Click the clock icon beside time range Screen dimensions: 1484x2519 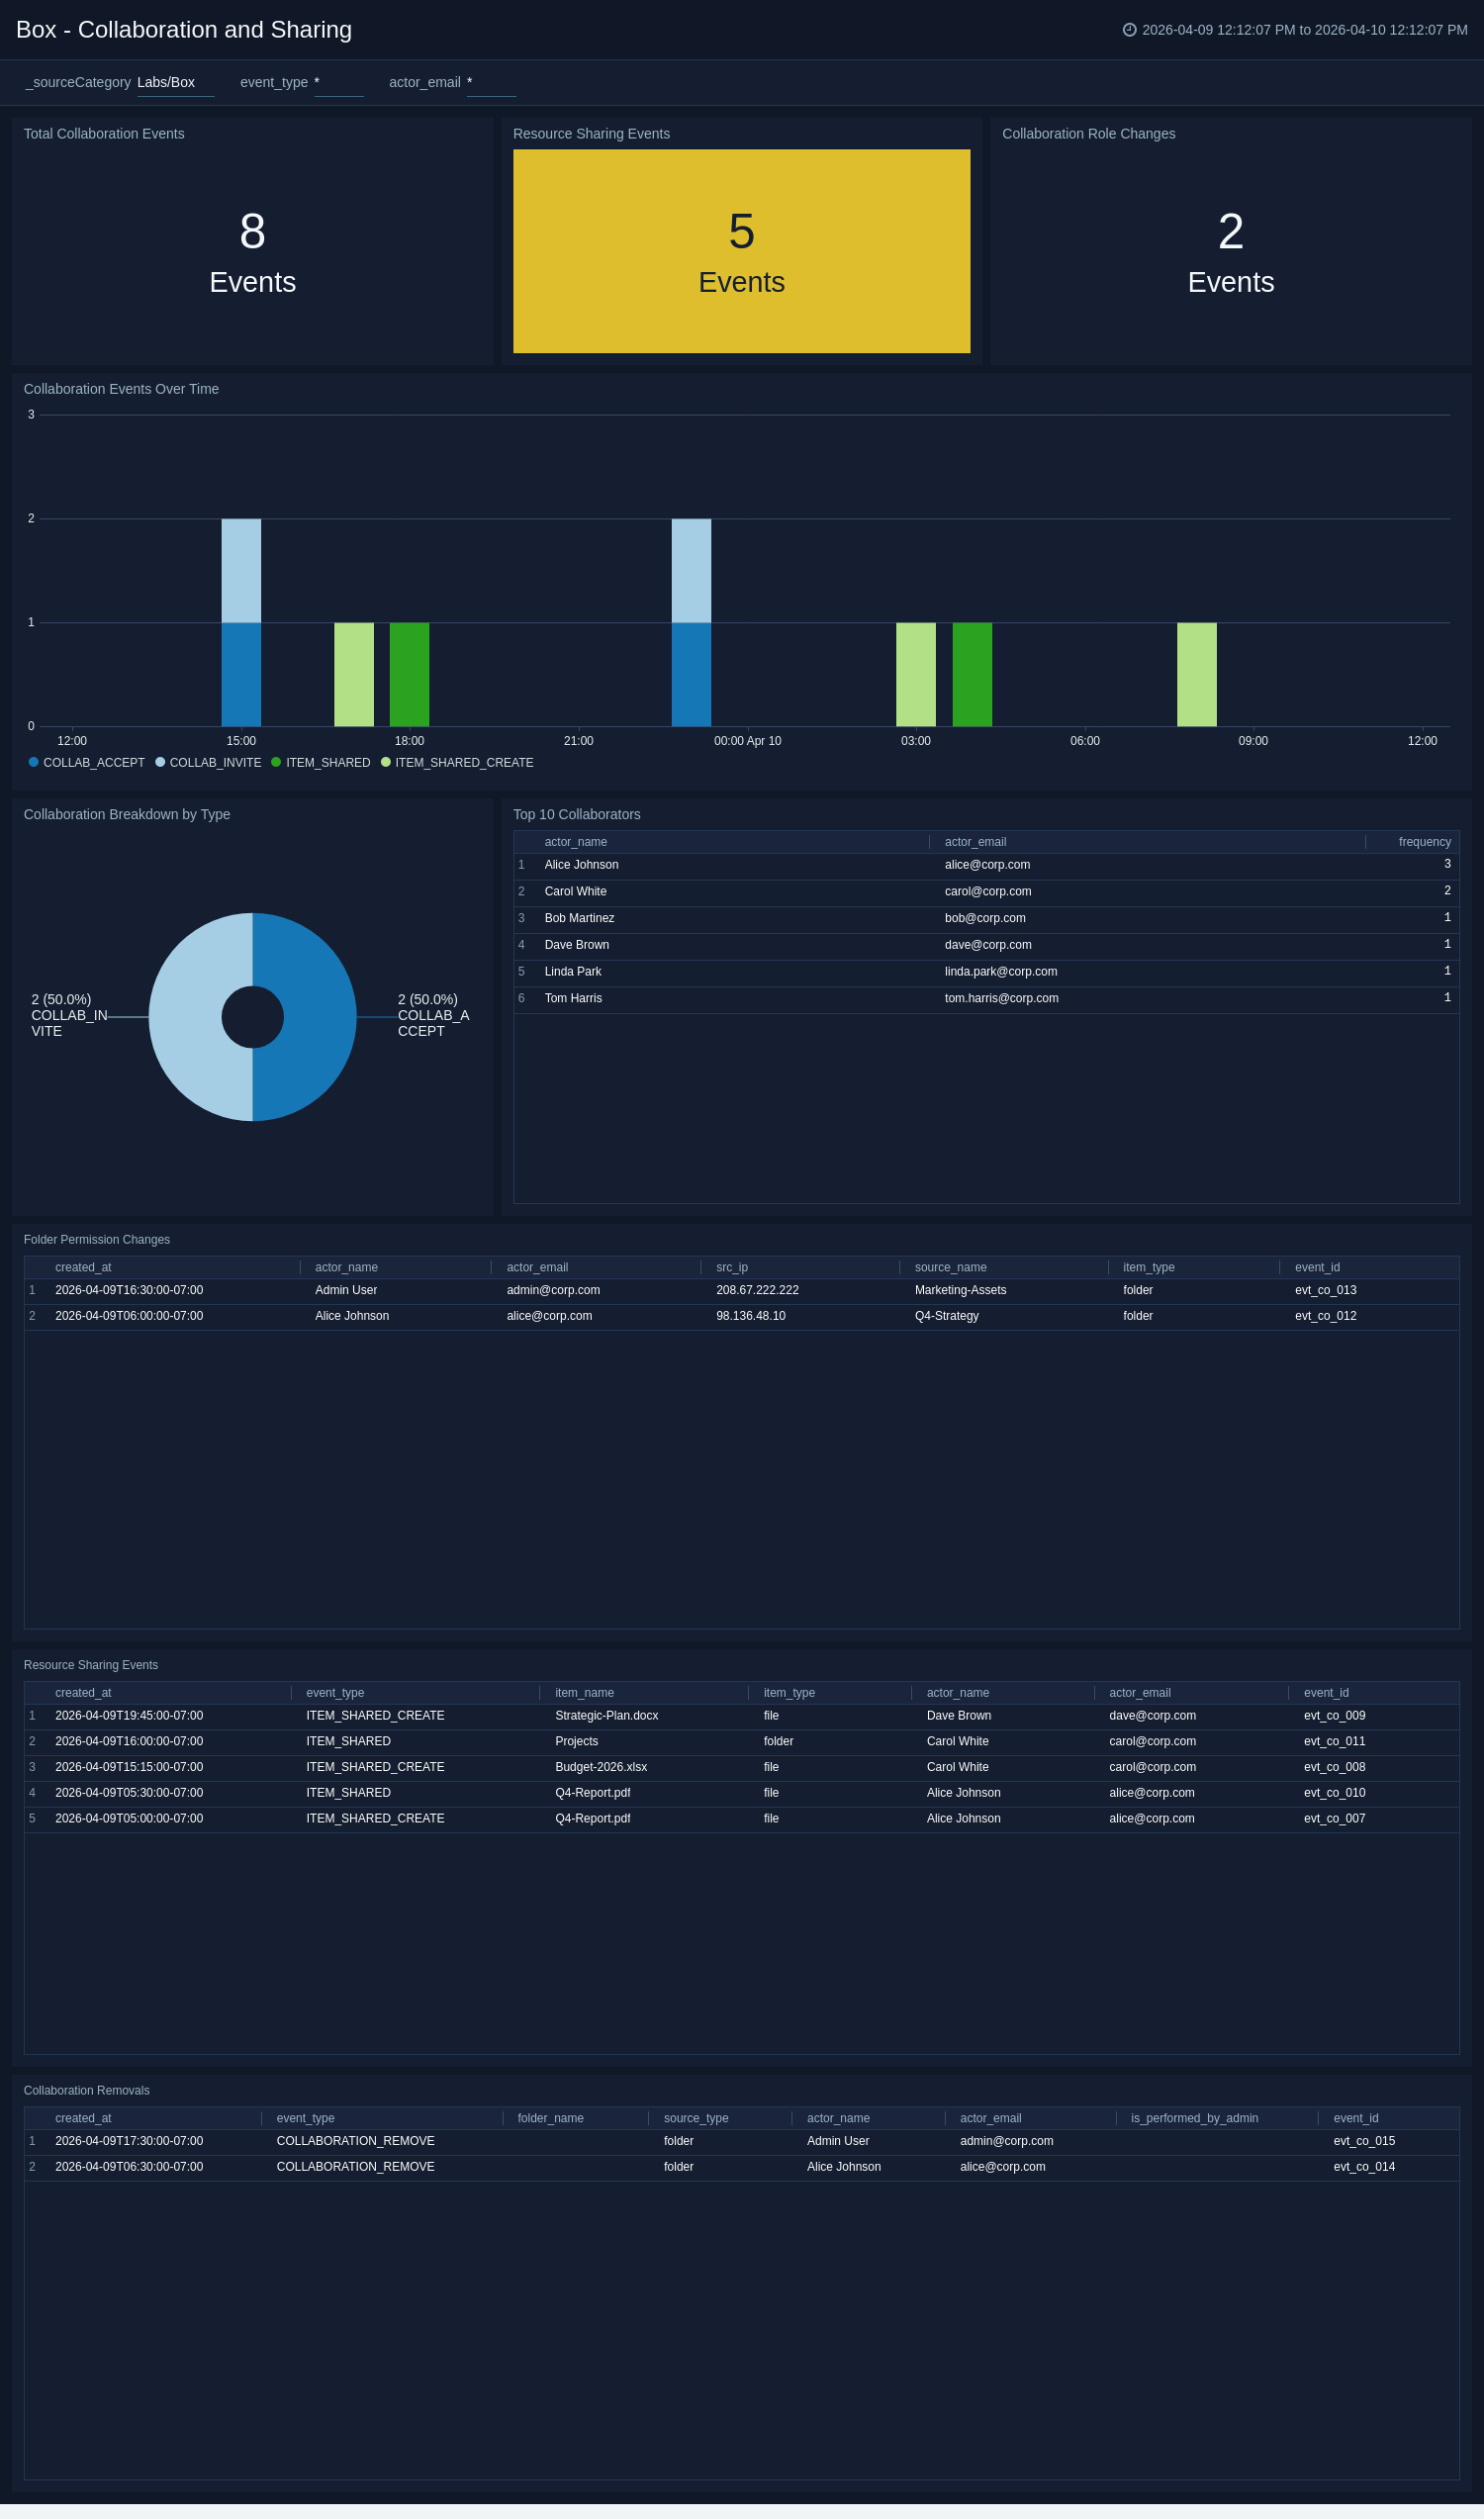(x=1129, y=30)
